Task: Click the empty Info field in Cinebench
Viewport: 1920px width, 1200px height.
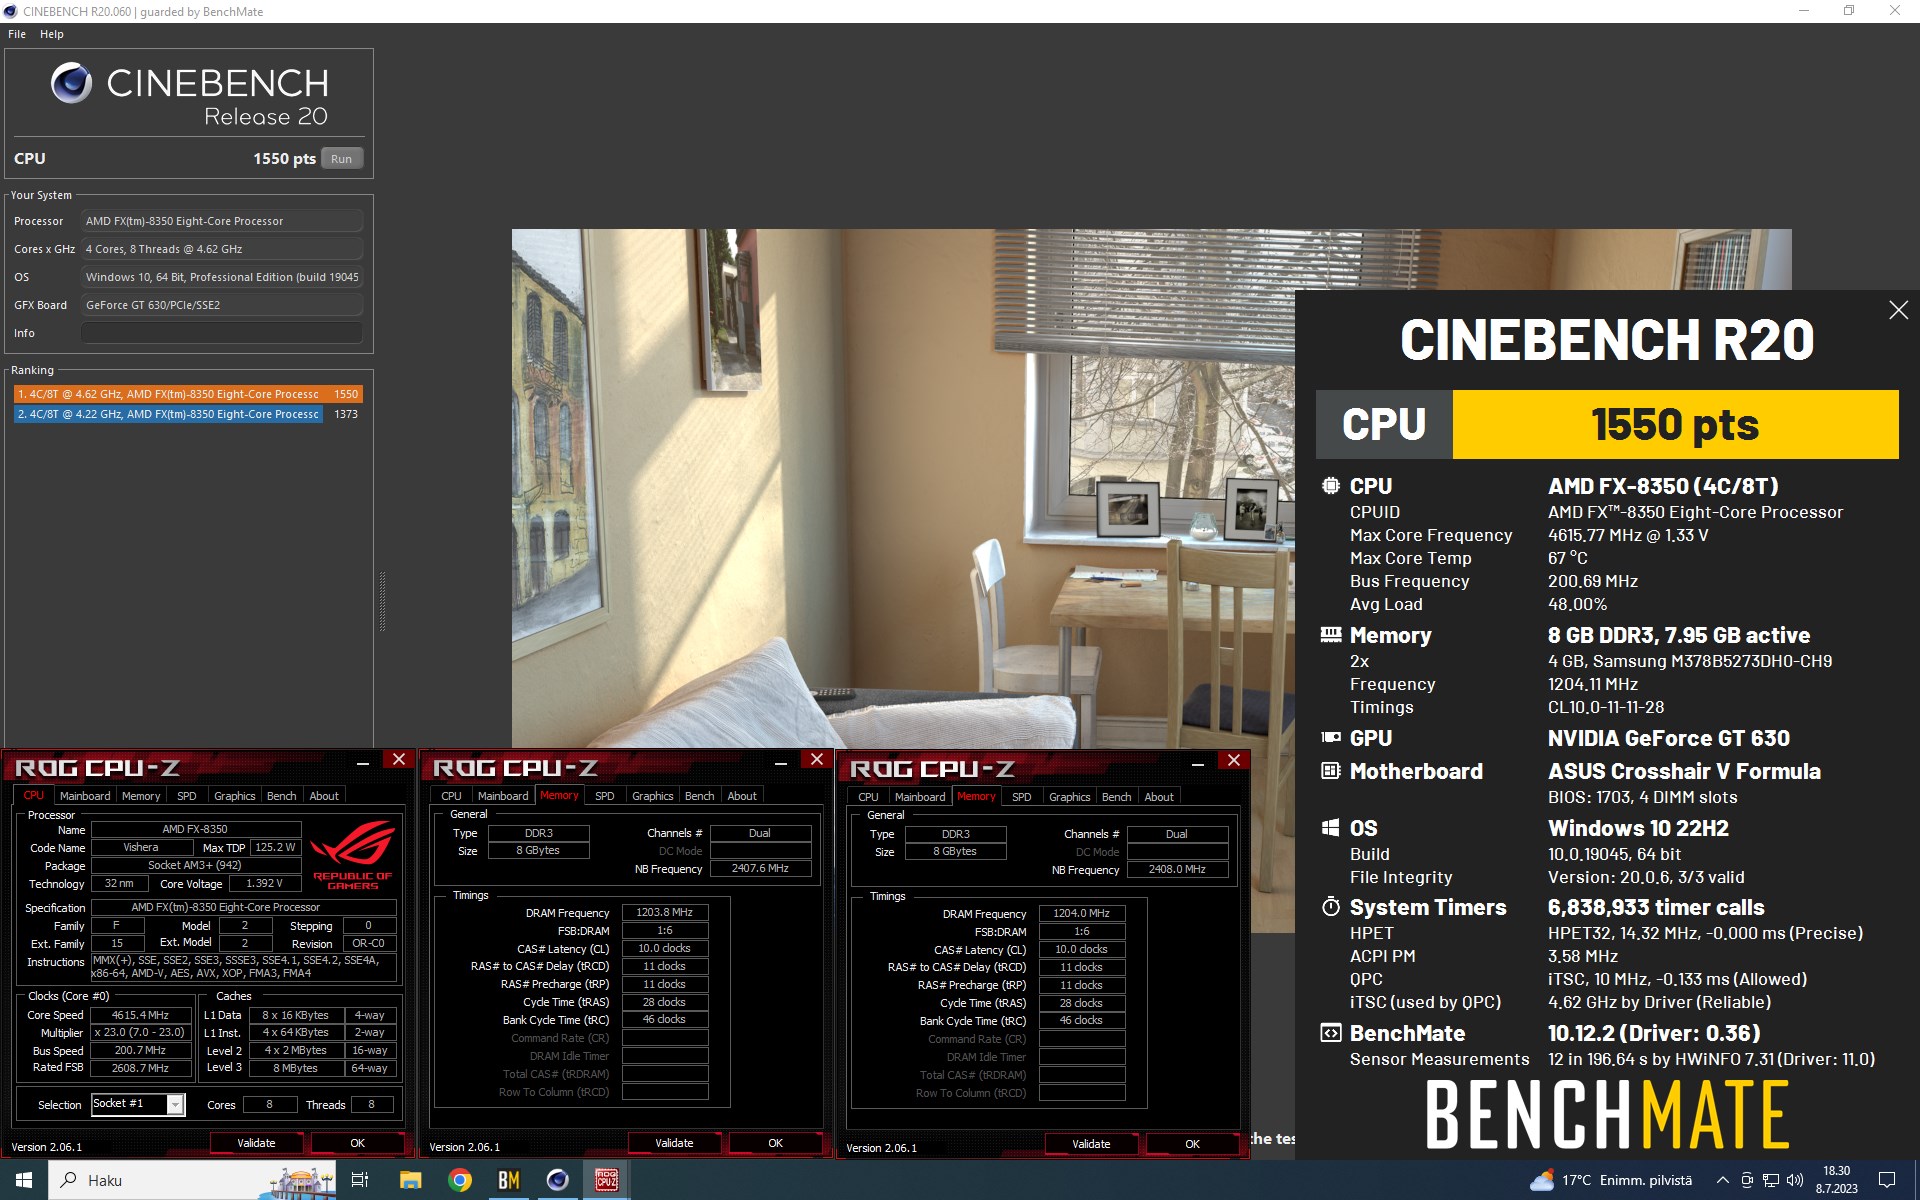Action: [222, 333]
